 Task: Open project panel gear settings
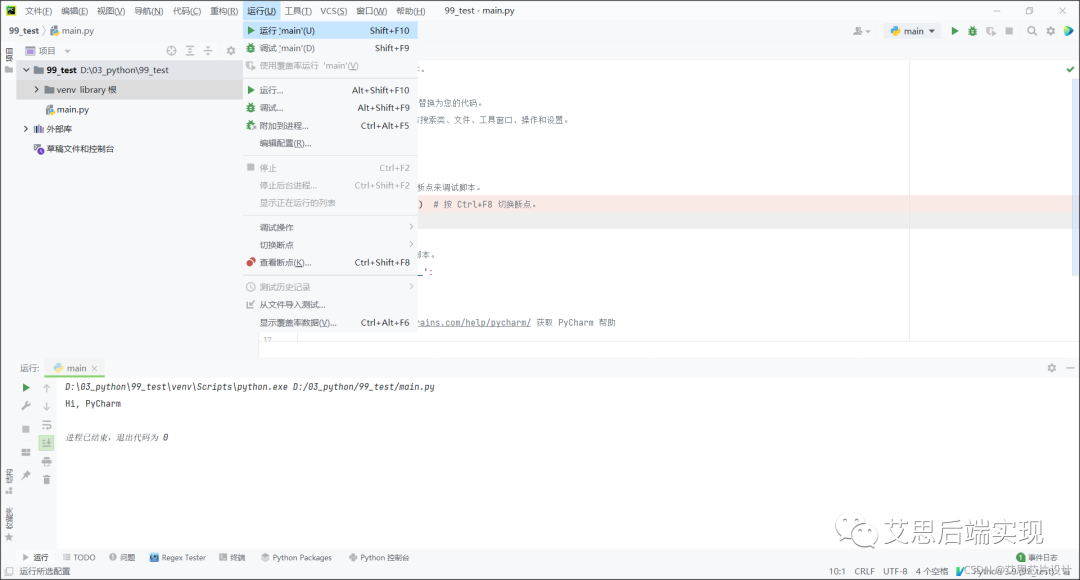pos(231,51)
